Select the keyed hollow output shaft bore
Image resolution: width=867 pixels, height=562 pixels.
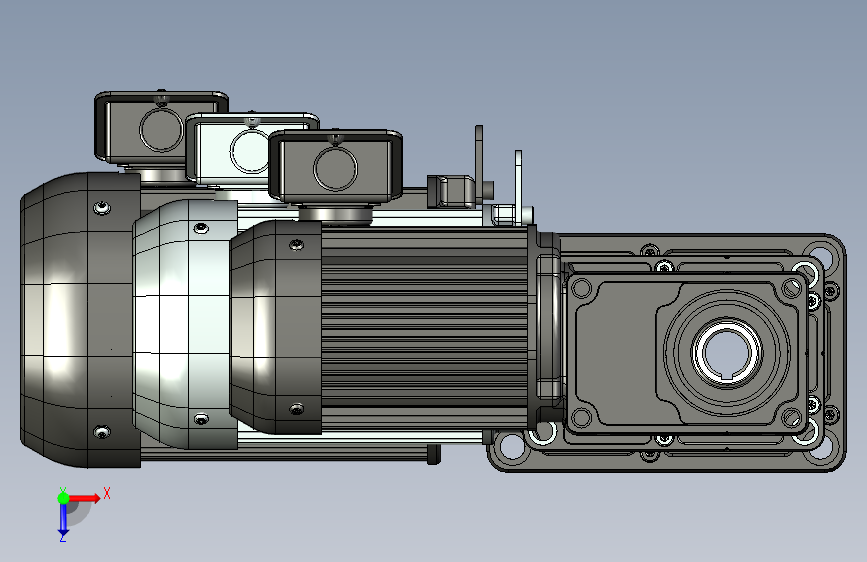(x=727, y=354)
